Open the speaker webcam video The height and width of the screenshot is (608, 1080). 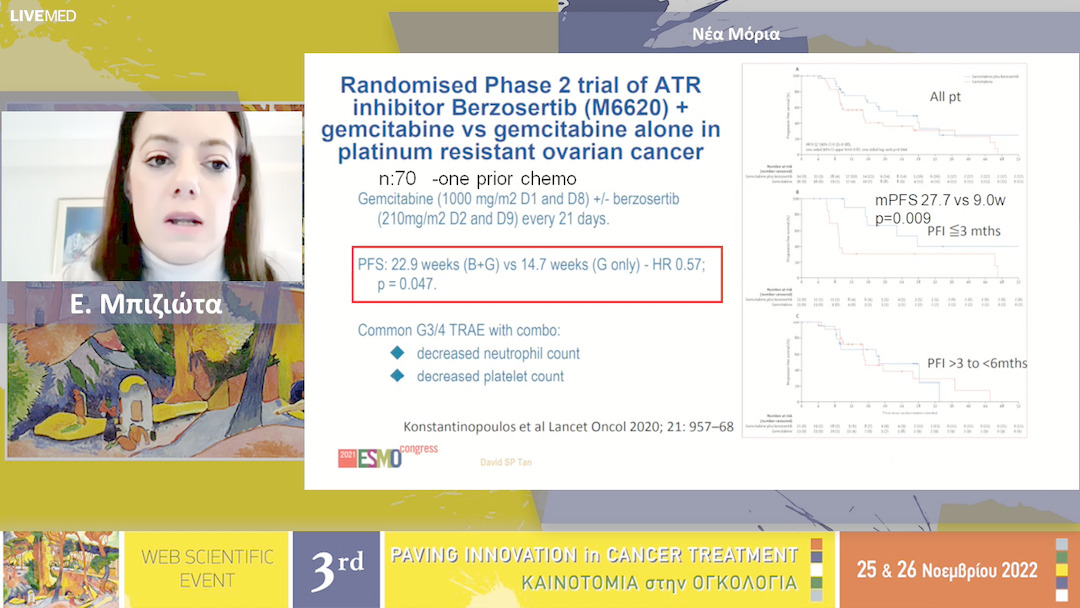[x=152, y=196]
